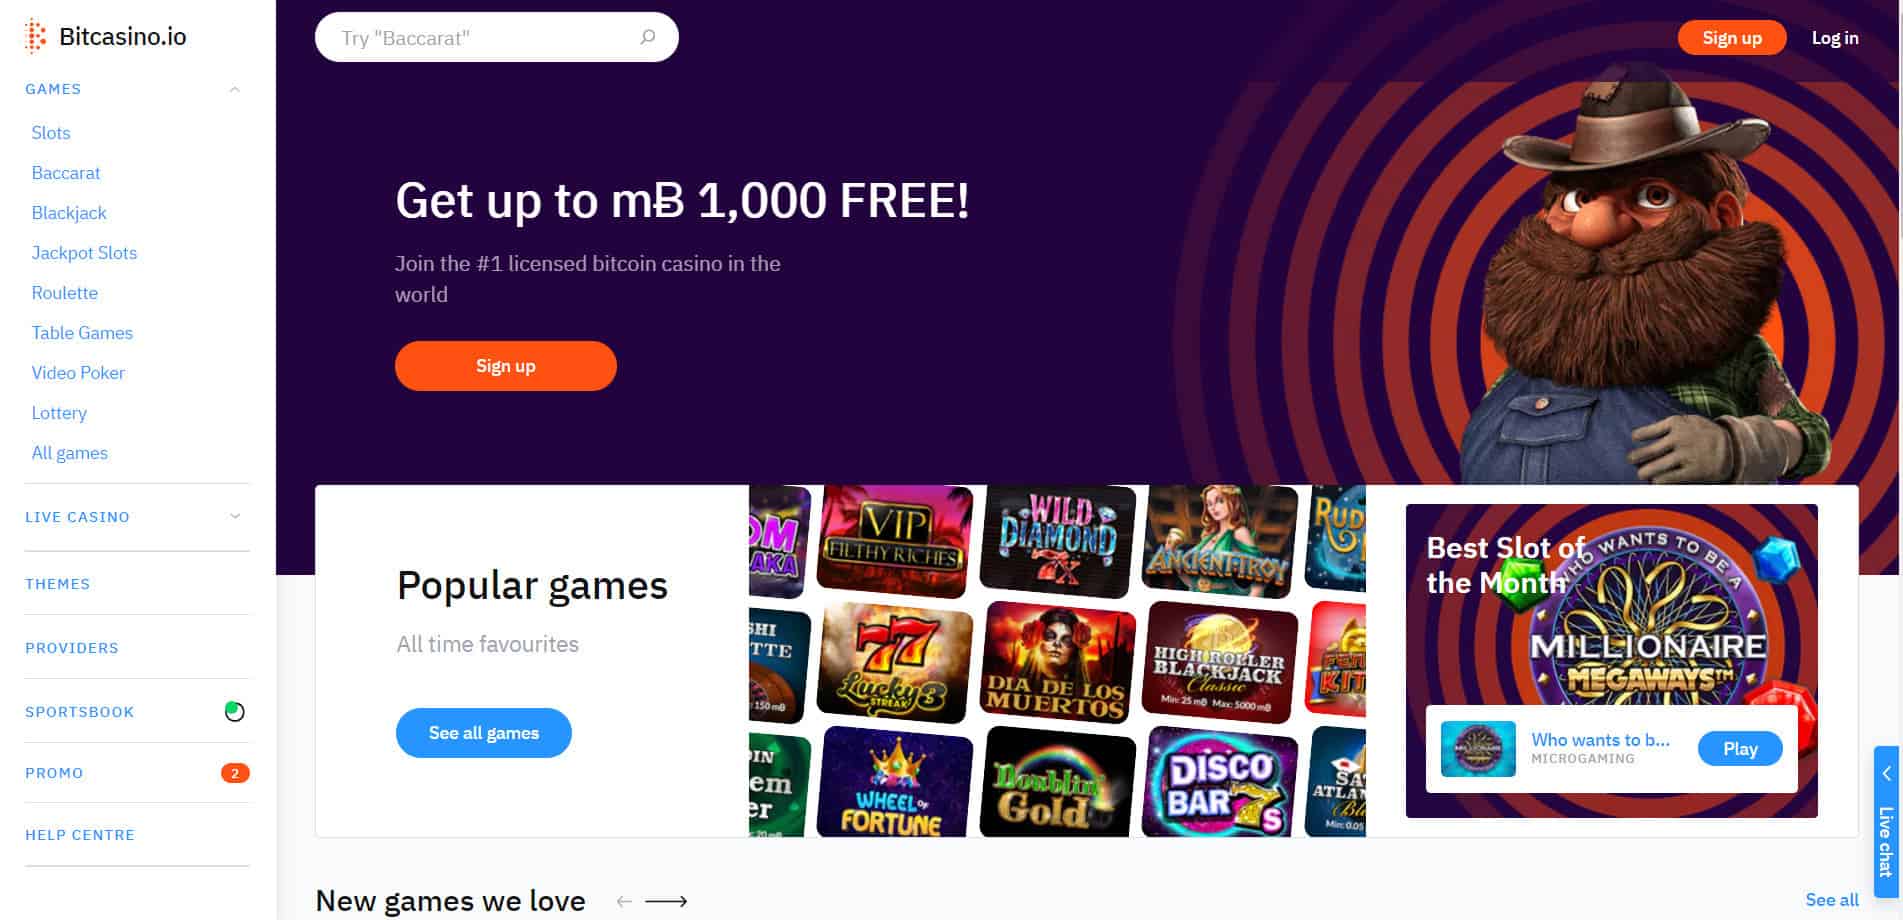Click the Bitcasino.io logo icon
Image resolution: width=1903 pixels, height=920 pixels.
tap(36, 36)
